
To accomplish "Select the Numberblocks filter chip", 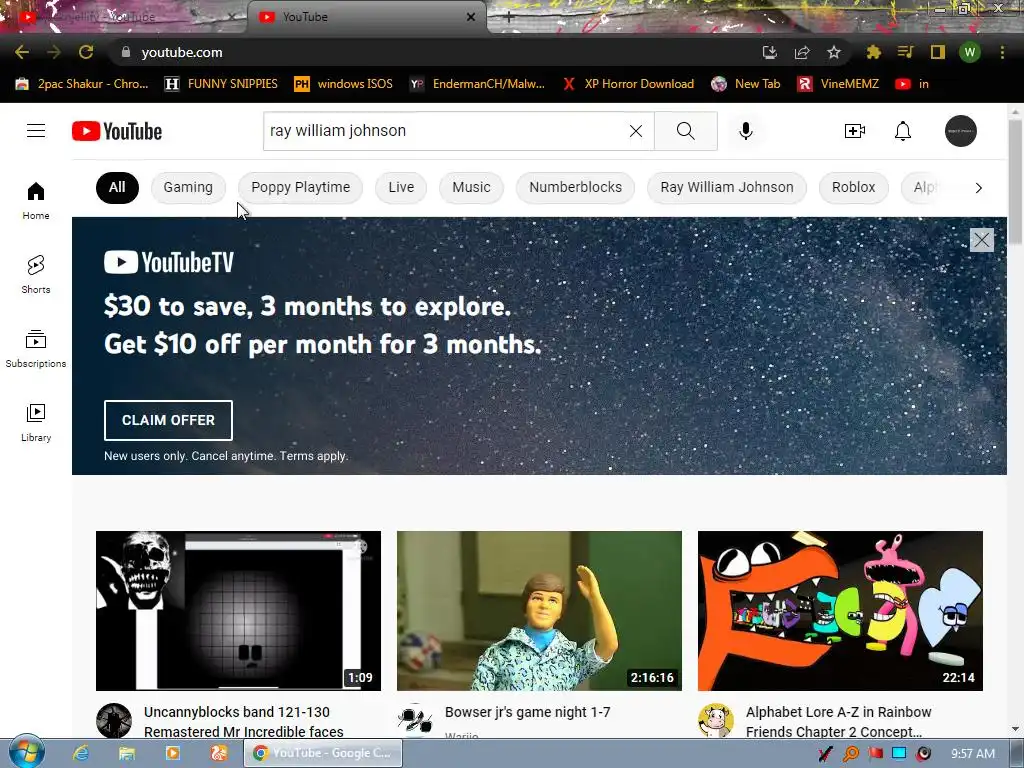I will click(575, 187).
